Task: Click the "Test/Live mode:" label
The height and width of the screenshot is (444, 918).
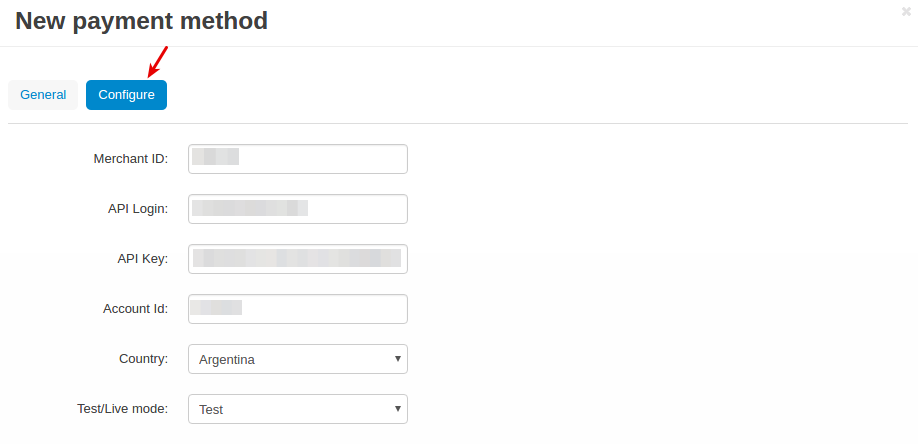Action: point(122,408)
